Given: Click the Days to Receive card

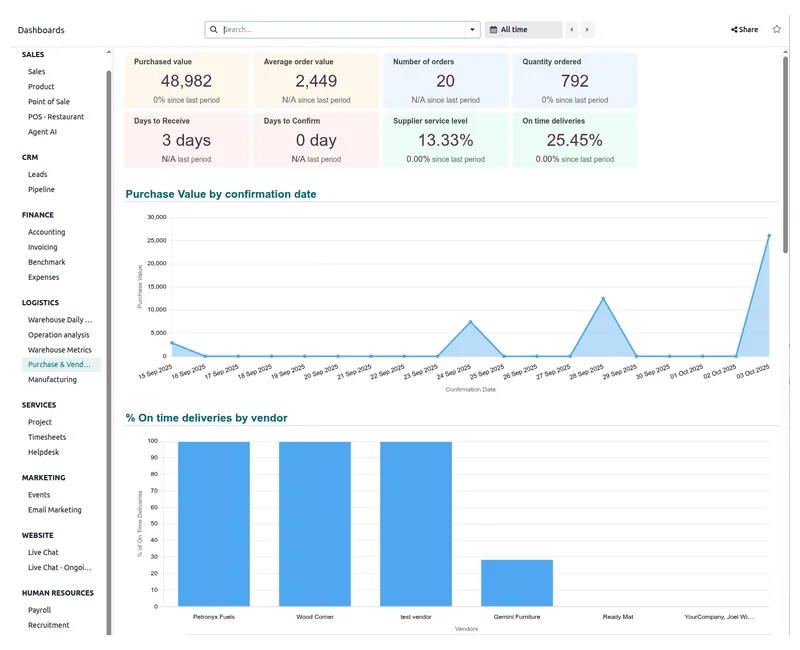Looking at the screenshot, I should click(x=187, y=140).
